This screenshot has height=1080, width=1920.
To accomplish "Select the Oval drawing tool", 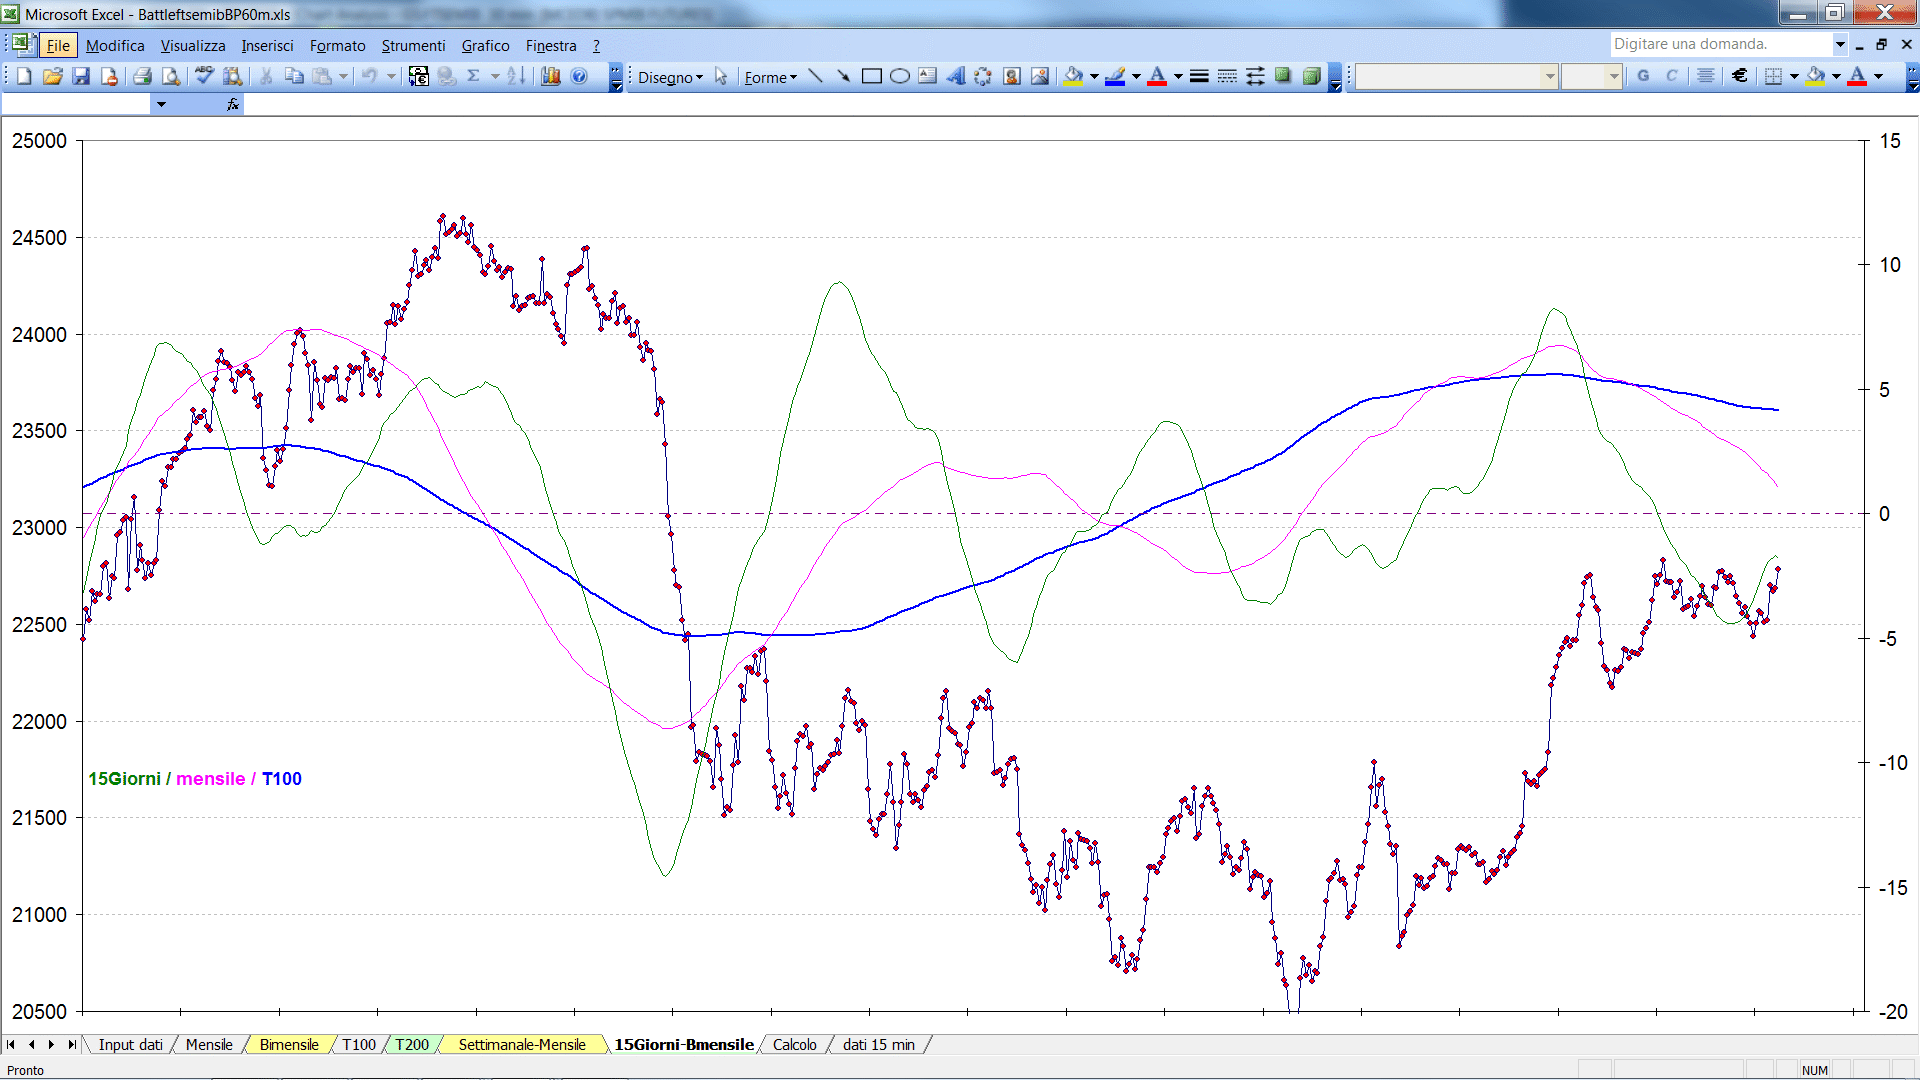I will coord(900,76).
